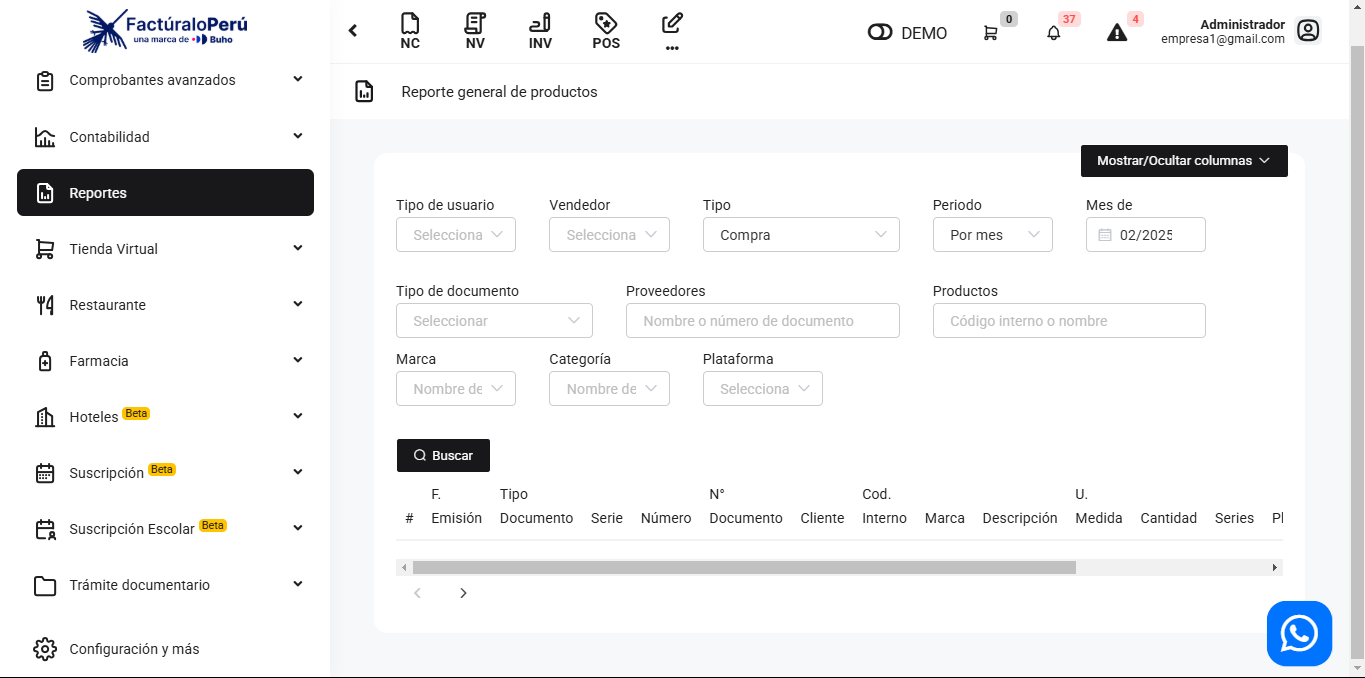The height and width of the screenshot is (678, 1365).
Task: Click the shopping cart icon in header
Action: (x=990, y=33)
